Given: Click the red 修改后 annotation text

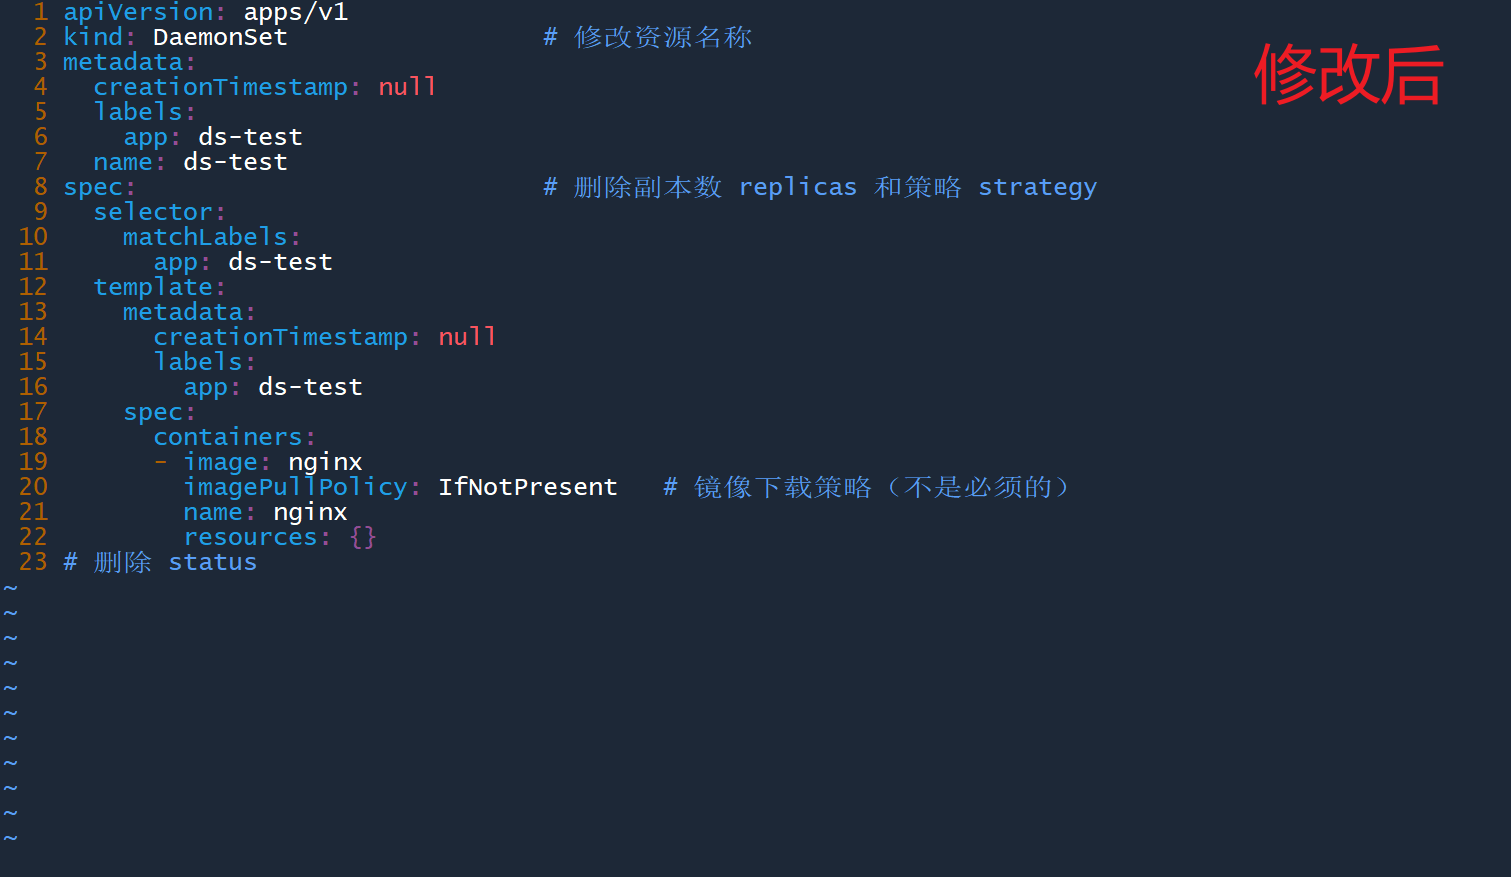Looking at the screenshot, I should (x=1348, y=74).
